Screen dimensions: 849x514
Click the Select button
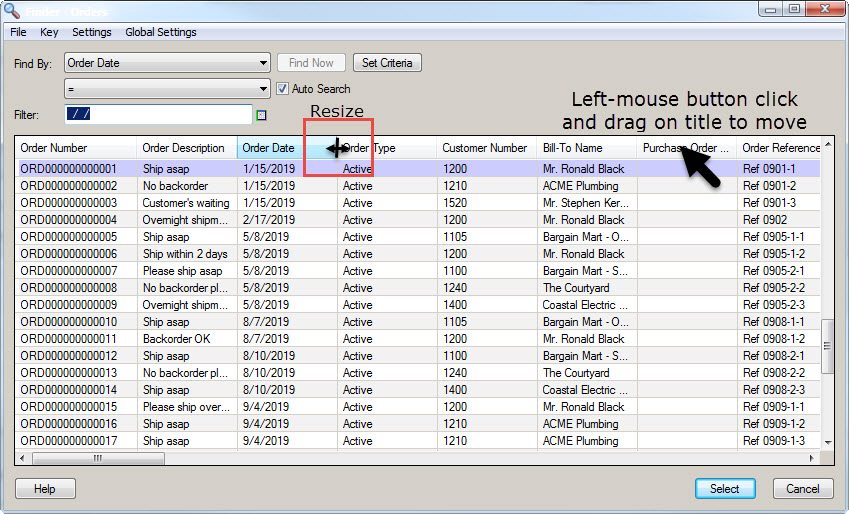725,489
